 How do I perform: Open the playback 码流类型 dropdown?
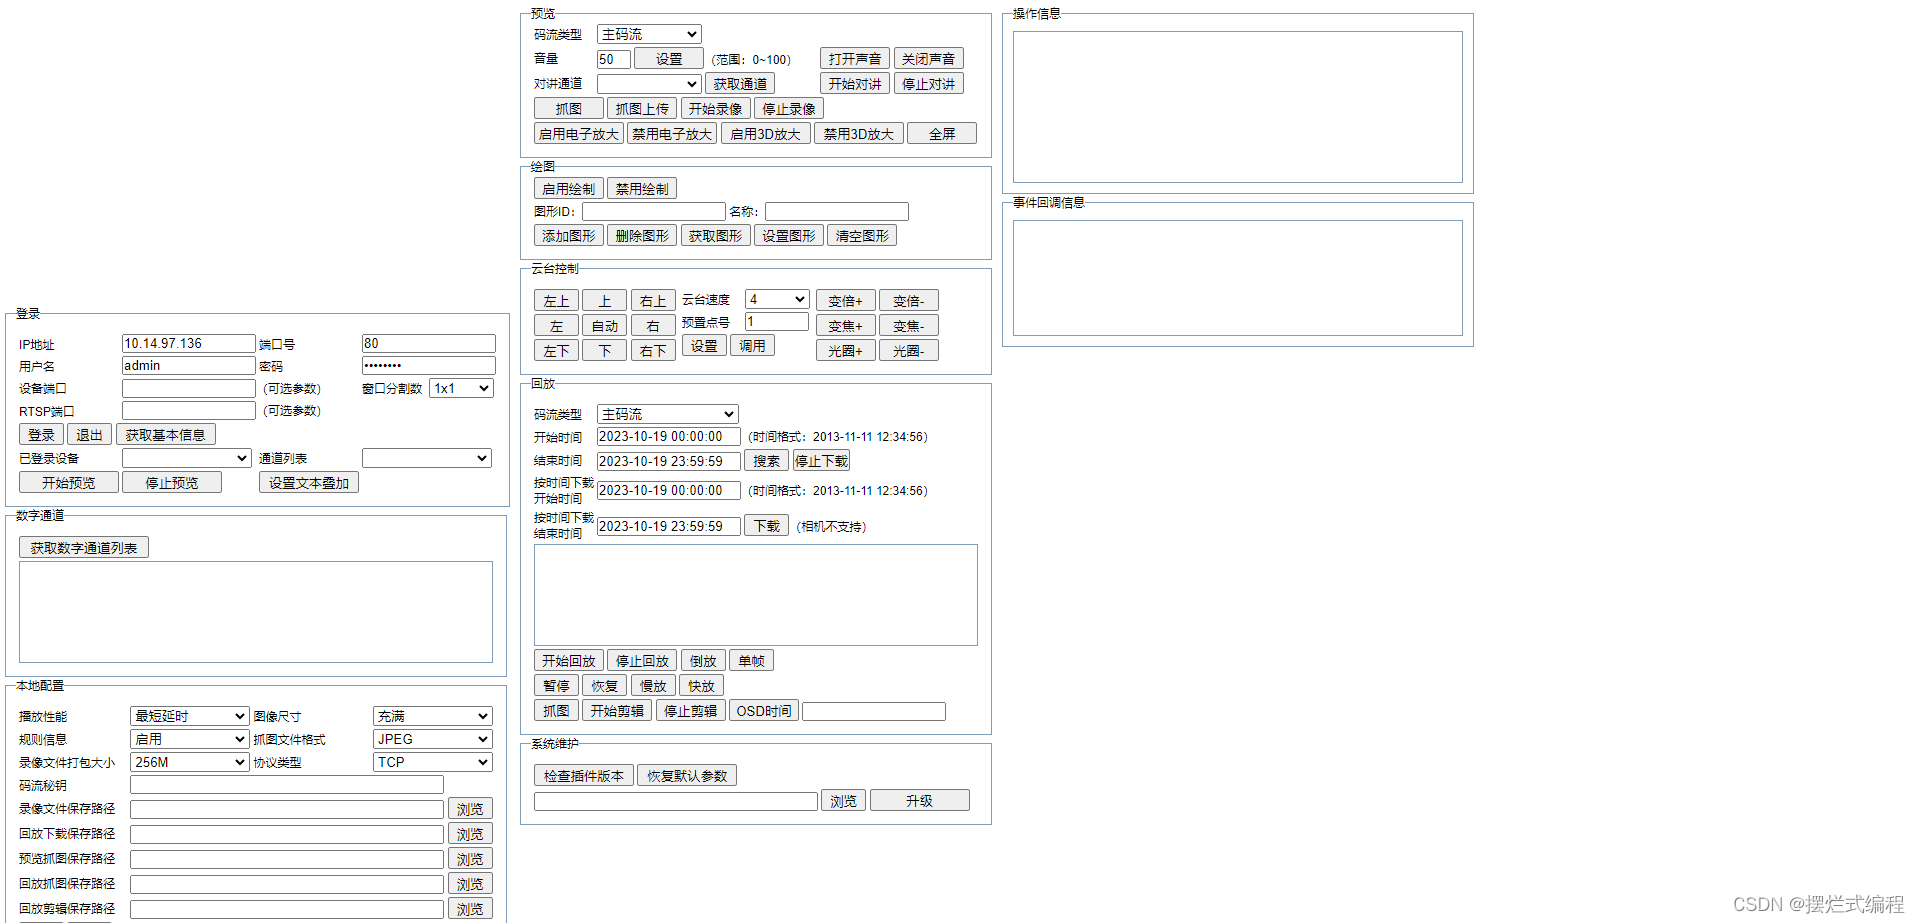tap(667, 414)
